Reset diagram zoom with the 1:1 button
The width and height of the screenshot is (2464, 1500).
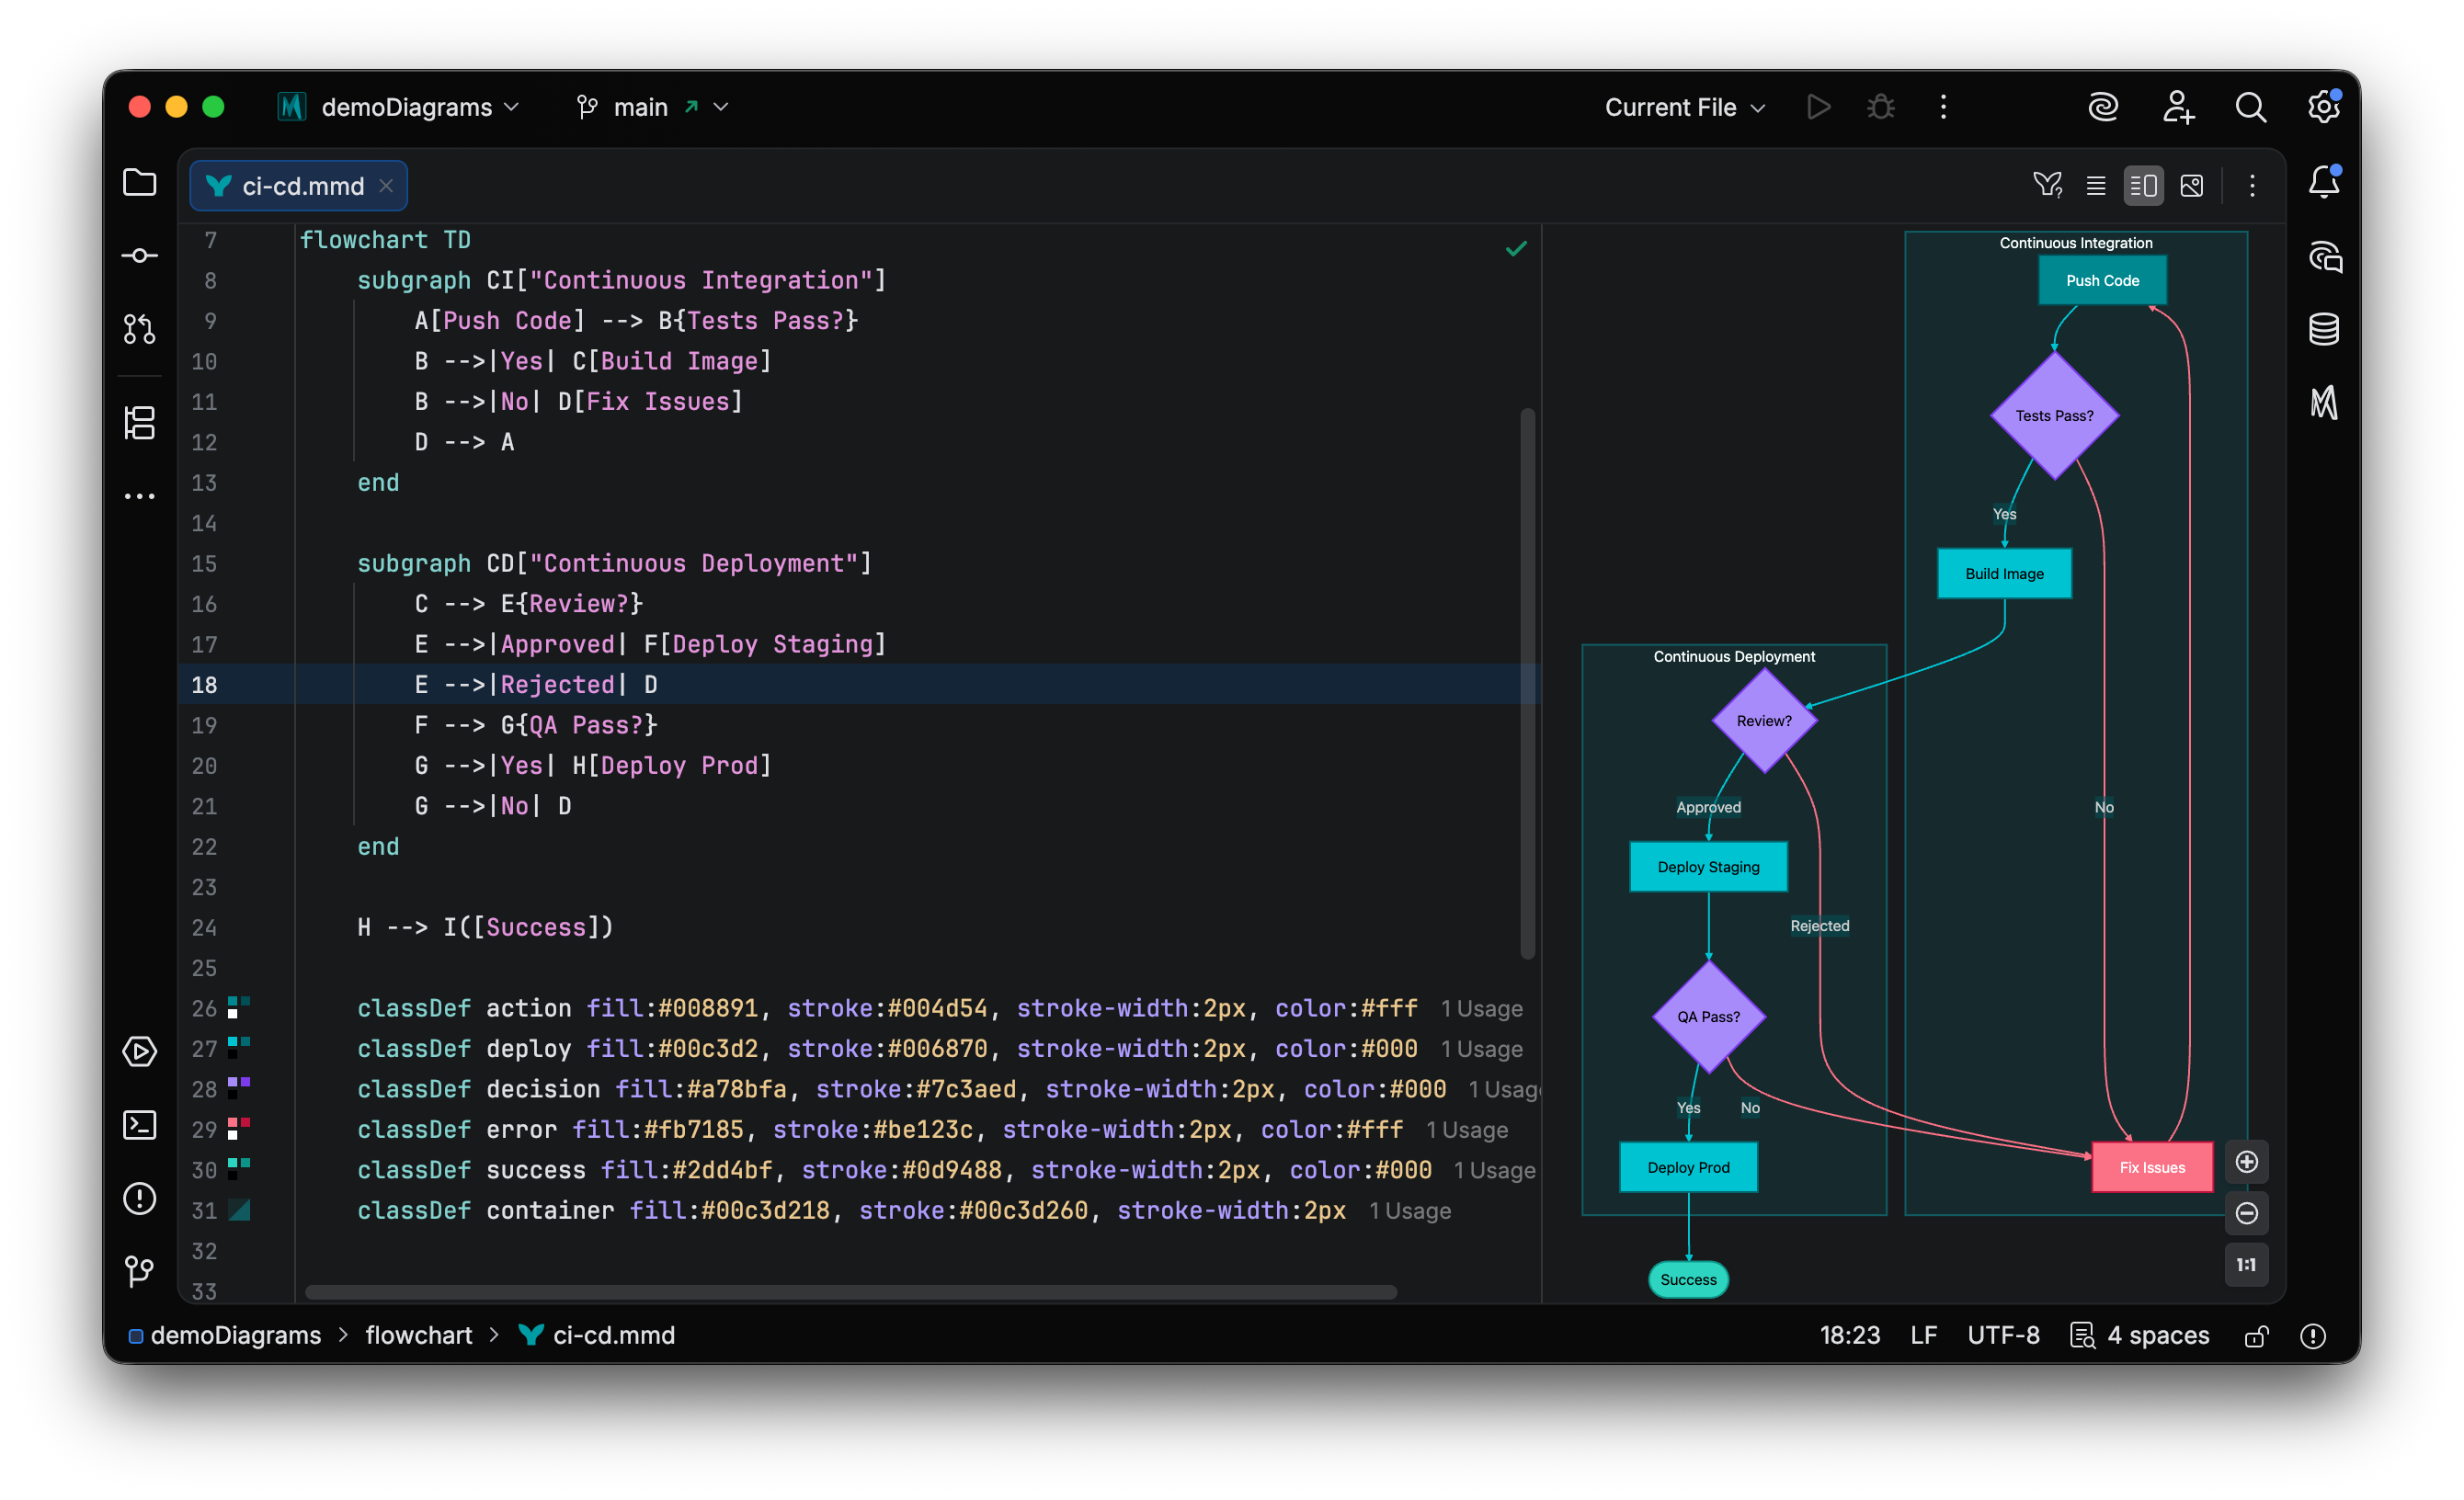pos(2246,1264)
